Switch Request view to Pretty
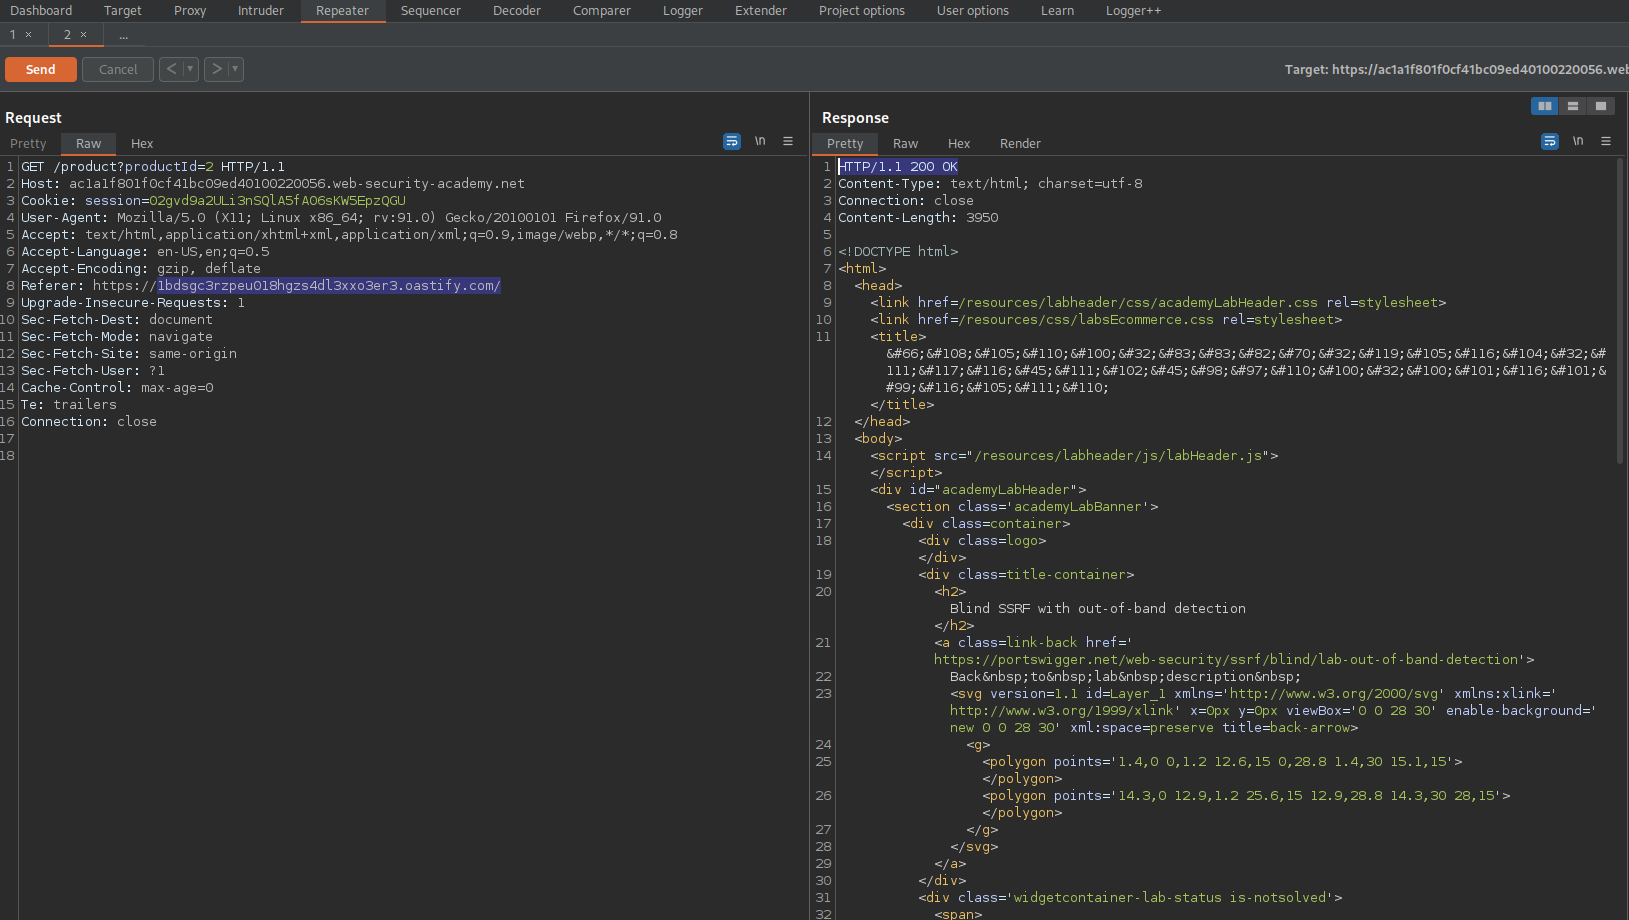Screen dimensions: 1629x920 pyautogui.click(x=28, y=144)
